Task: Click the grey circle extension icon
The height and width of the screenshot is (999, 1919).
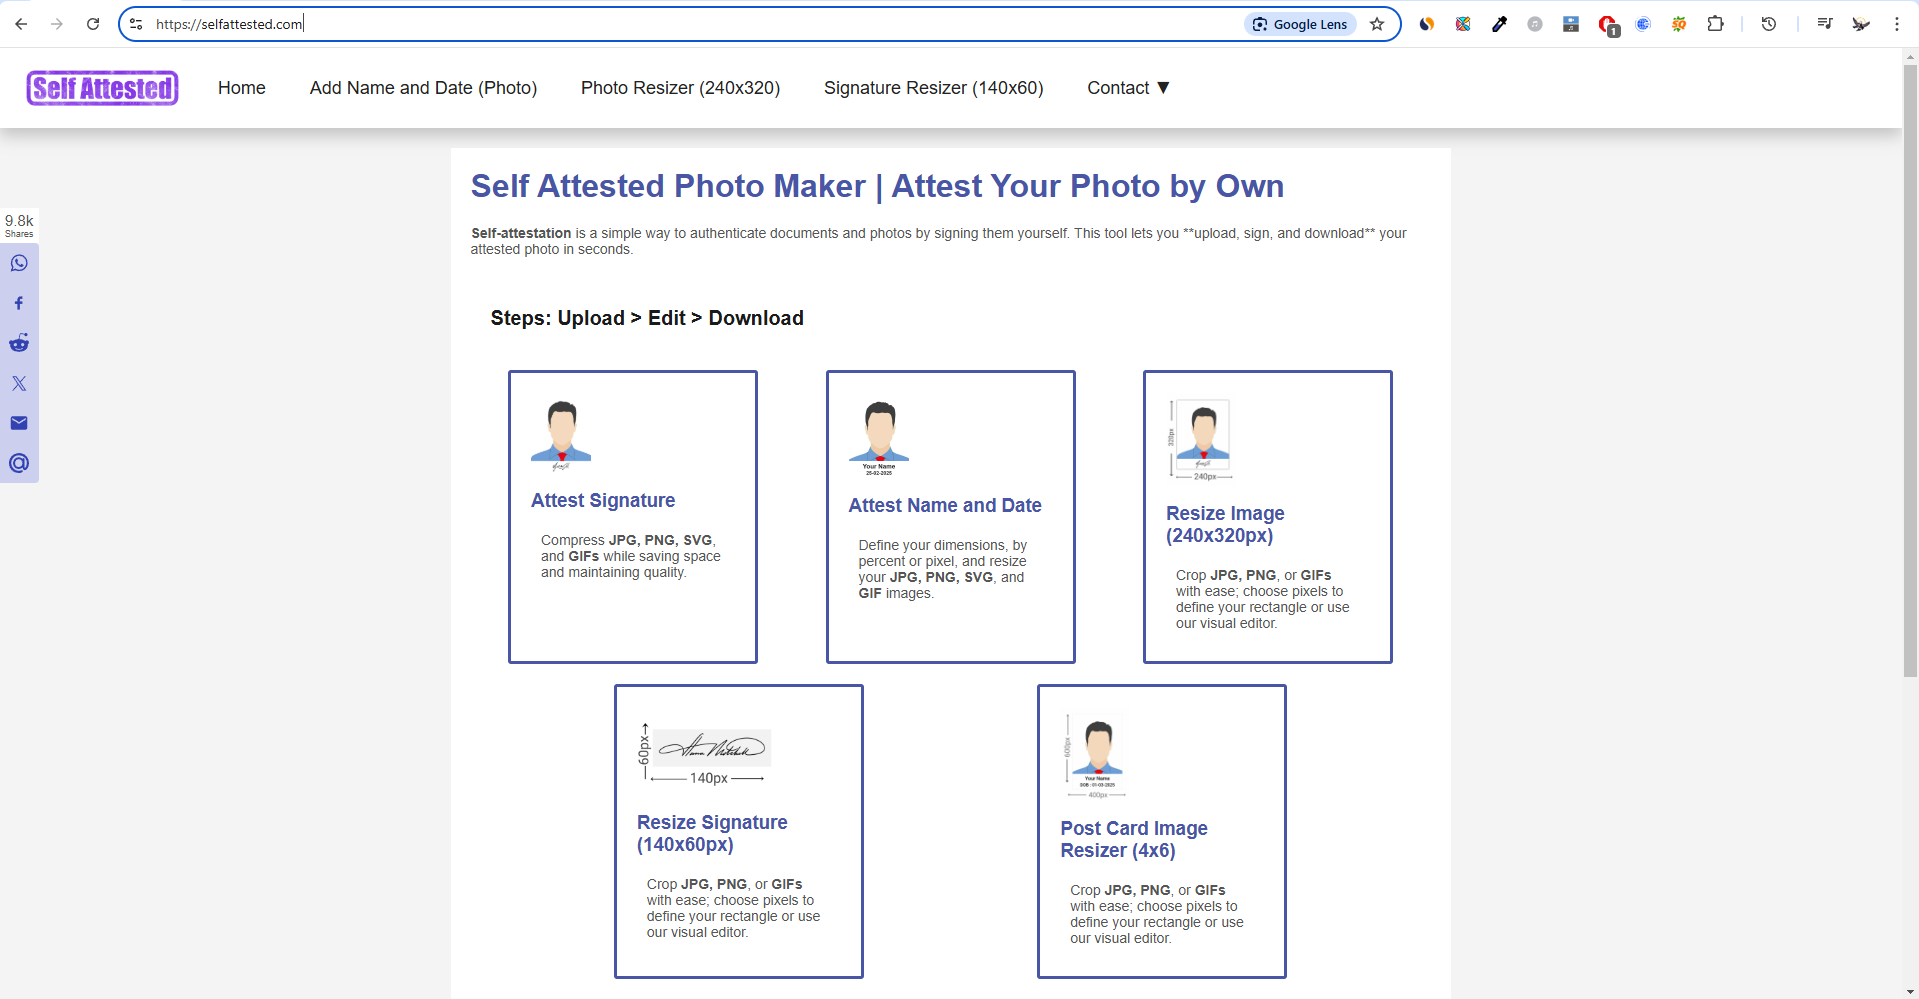Action: pyautogui.click(x=1535, y=24)
